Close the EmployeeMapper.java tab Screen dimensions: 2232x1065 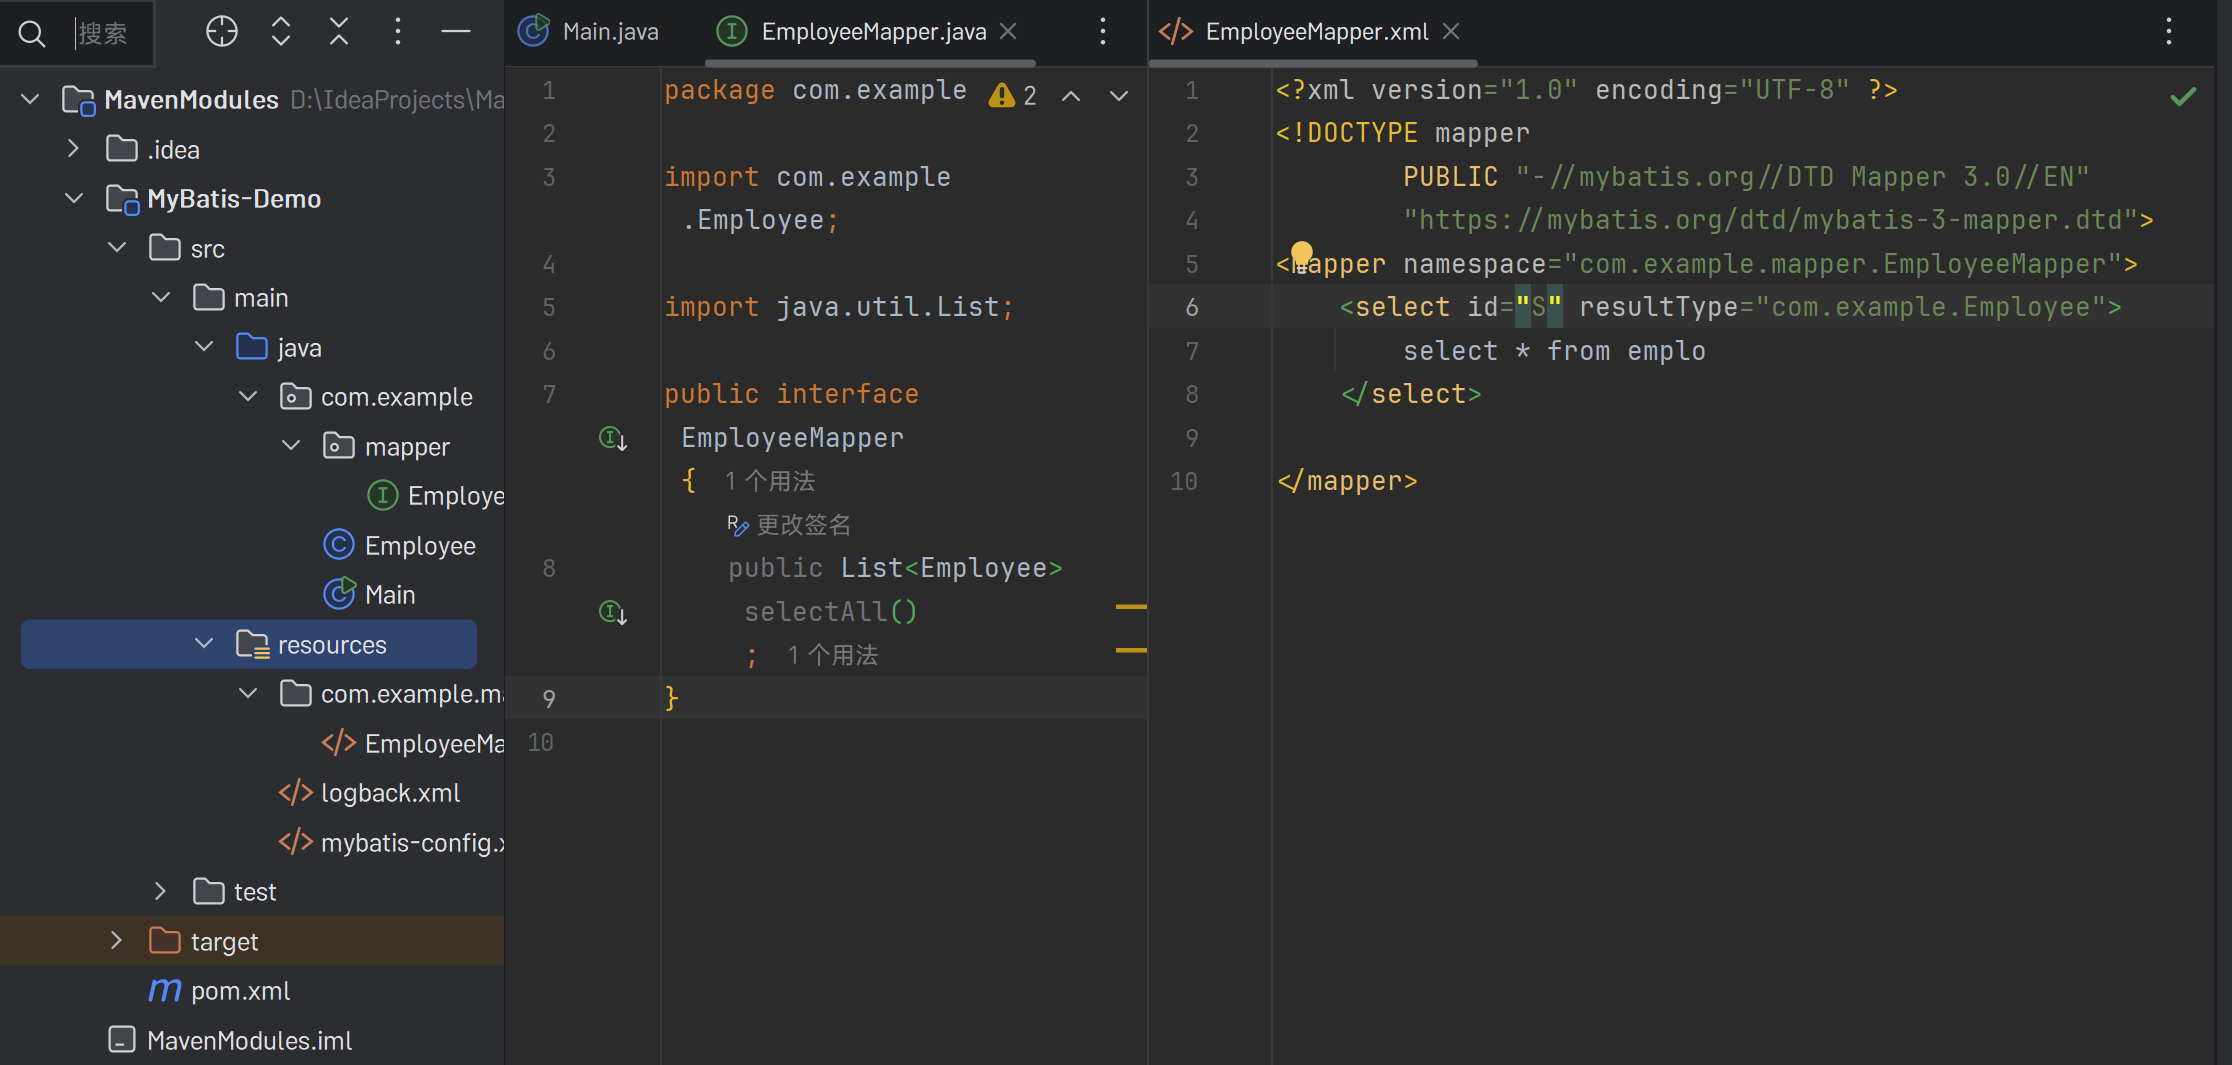point(1008,32)
